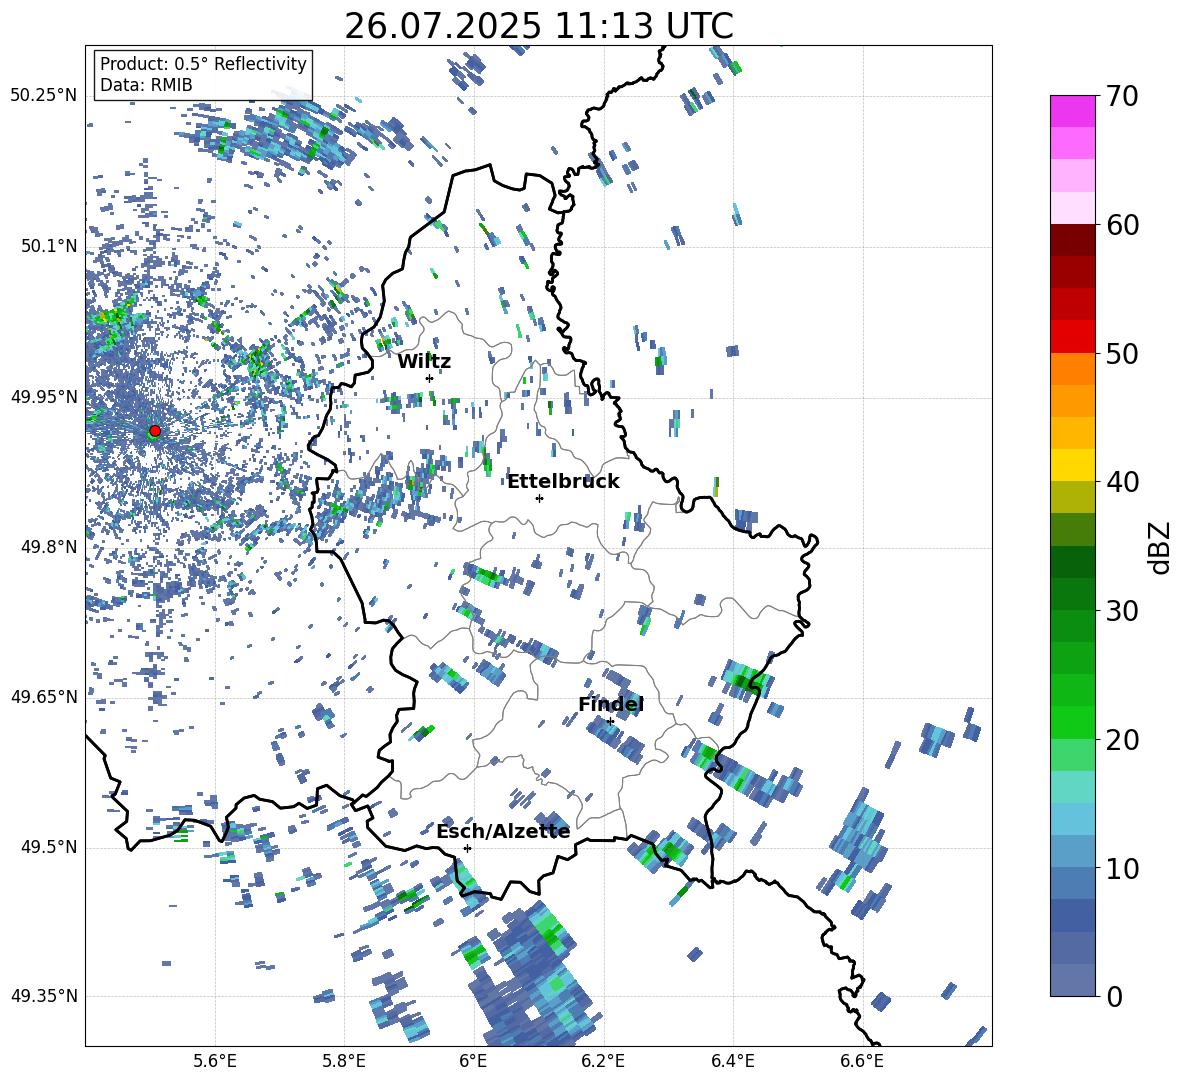This screenshot has height=1081, width=1184.
Task: Click the 49.5°N latitude tick label
Action: click(x=50, y=846)
